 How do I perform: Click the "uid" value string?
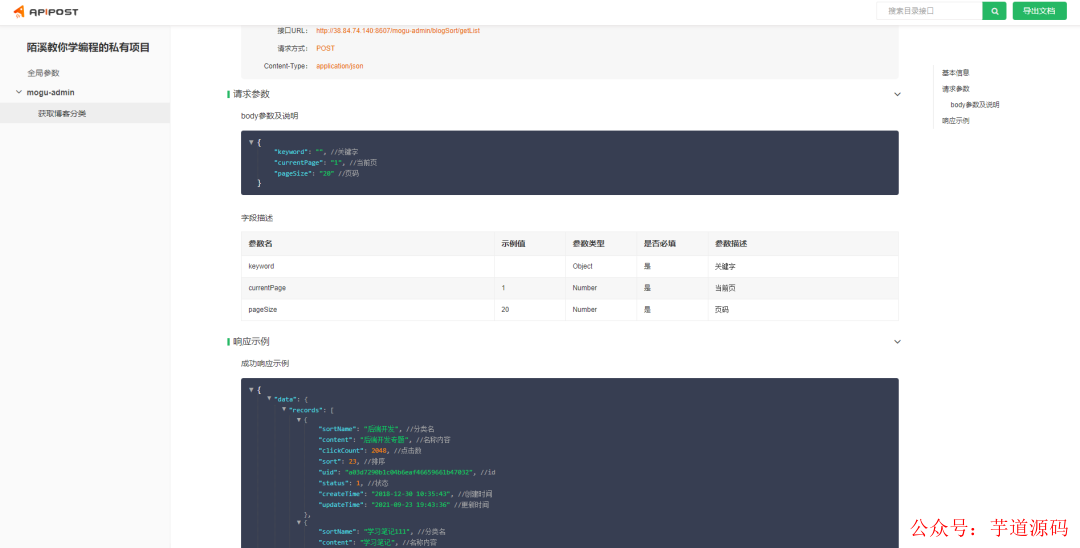408,472
